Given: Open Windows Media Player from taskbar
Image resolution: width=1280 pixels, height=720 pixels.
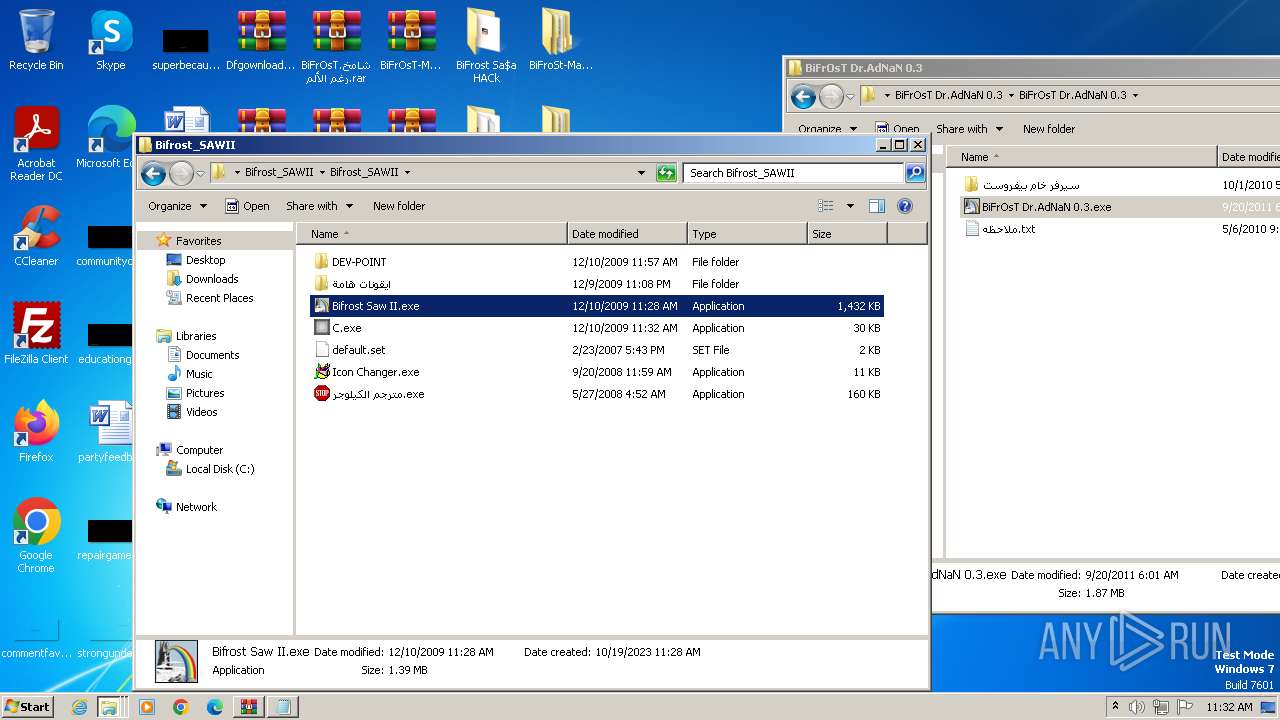Looking at the screenshot, I should [147, 707].
